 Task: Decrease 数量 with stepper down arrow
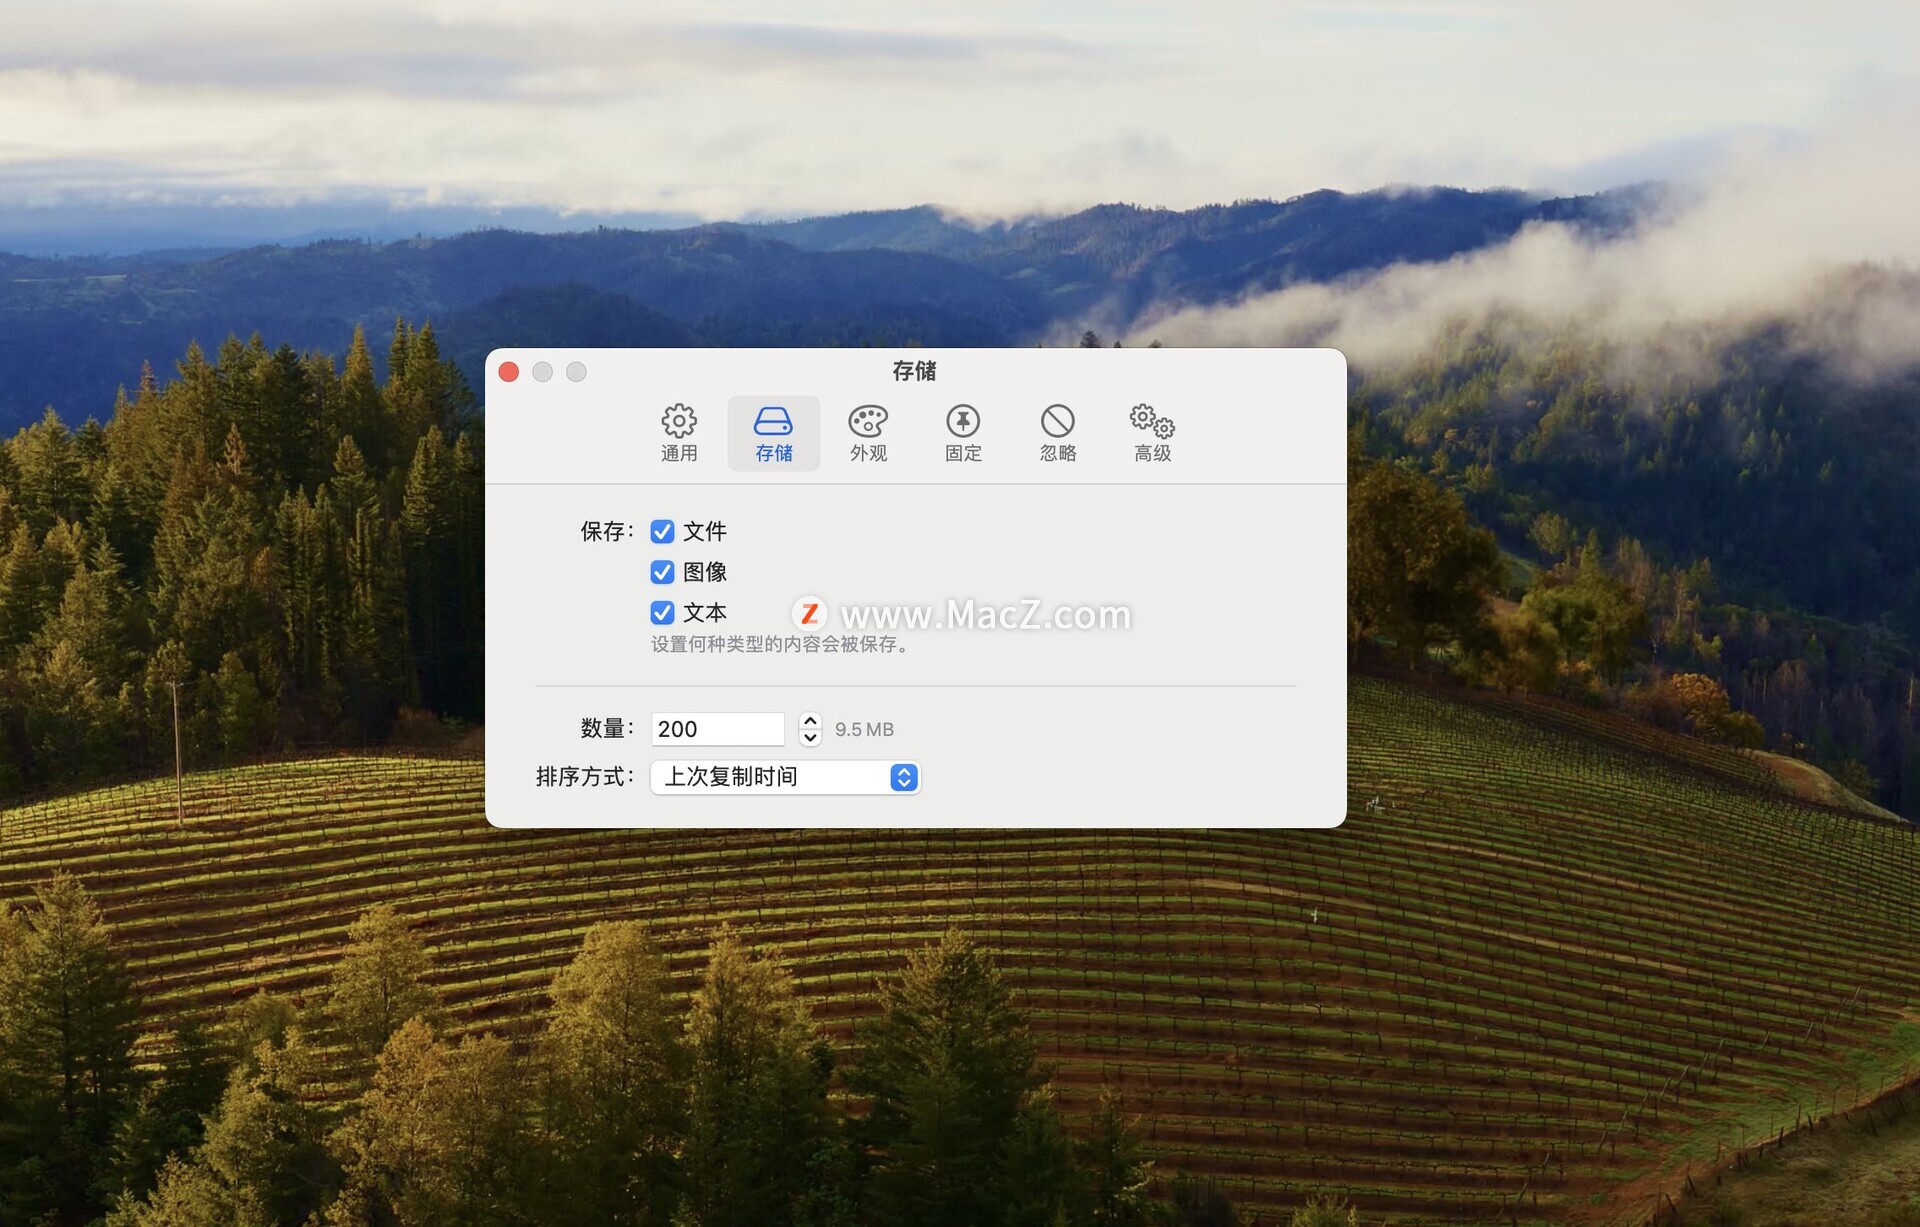[810, 738]
